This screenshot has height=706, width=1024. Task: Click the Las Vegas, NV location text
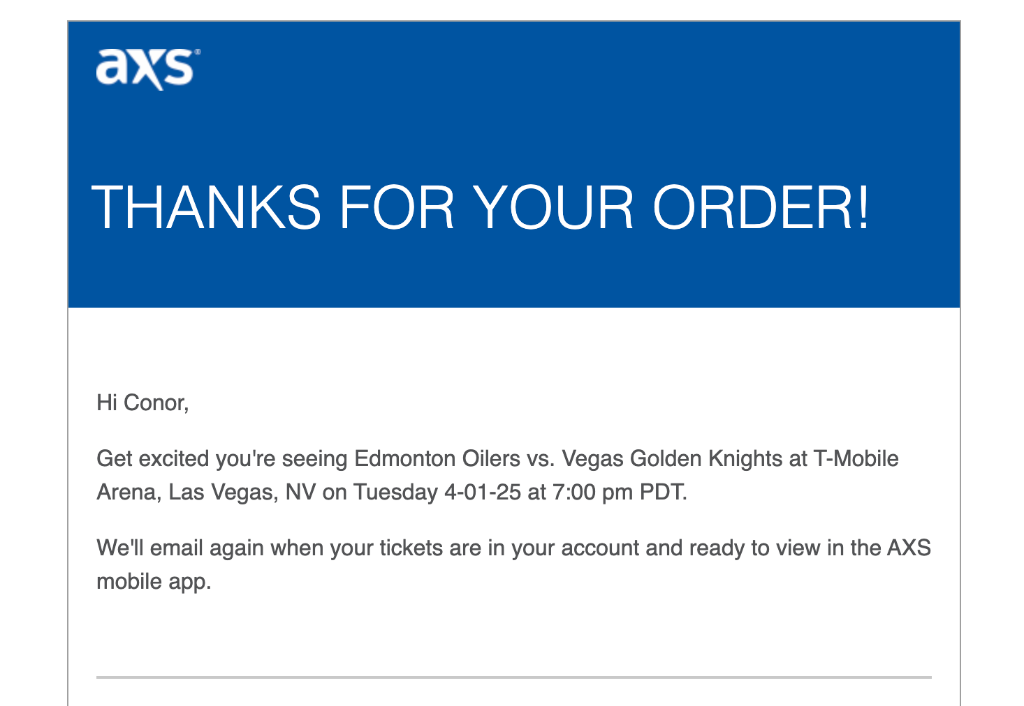click(242, 492)
